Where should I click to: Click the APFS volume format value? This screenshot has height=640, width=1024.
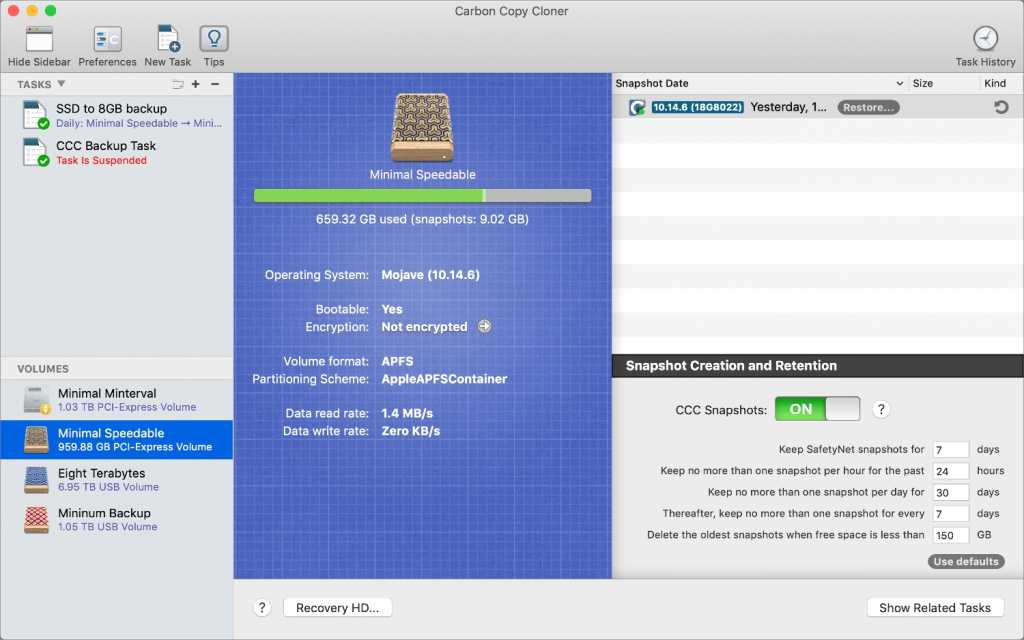pos(397,361)
